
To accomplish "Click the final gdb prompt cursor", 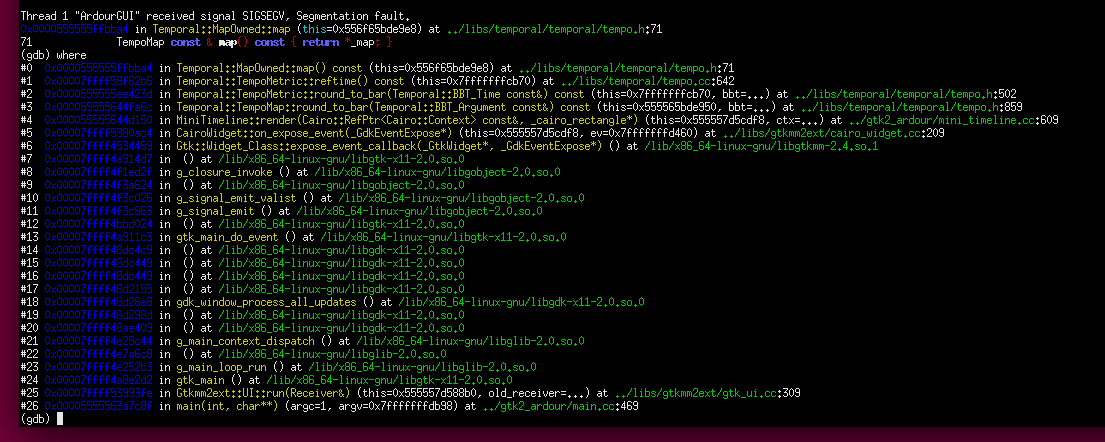I will [61, 419].
